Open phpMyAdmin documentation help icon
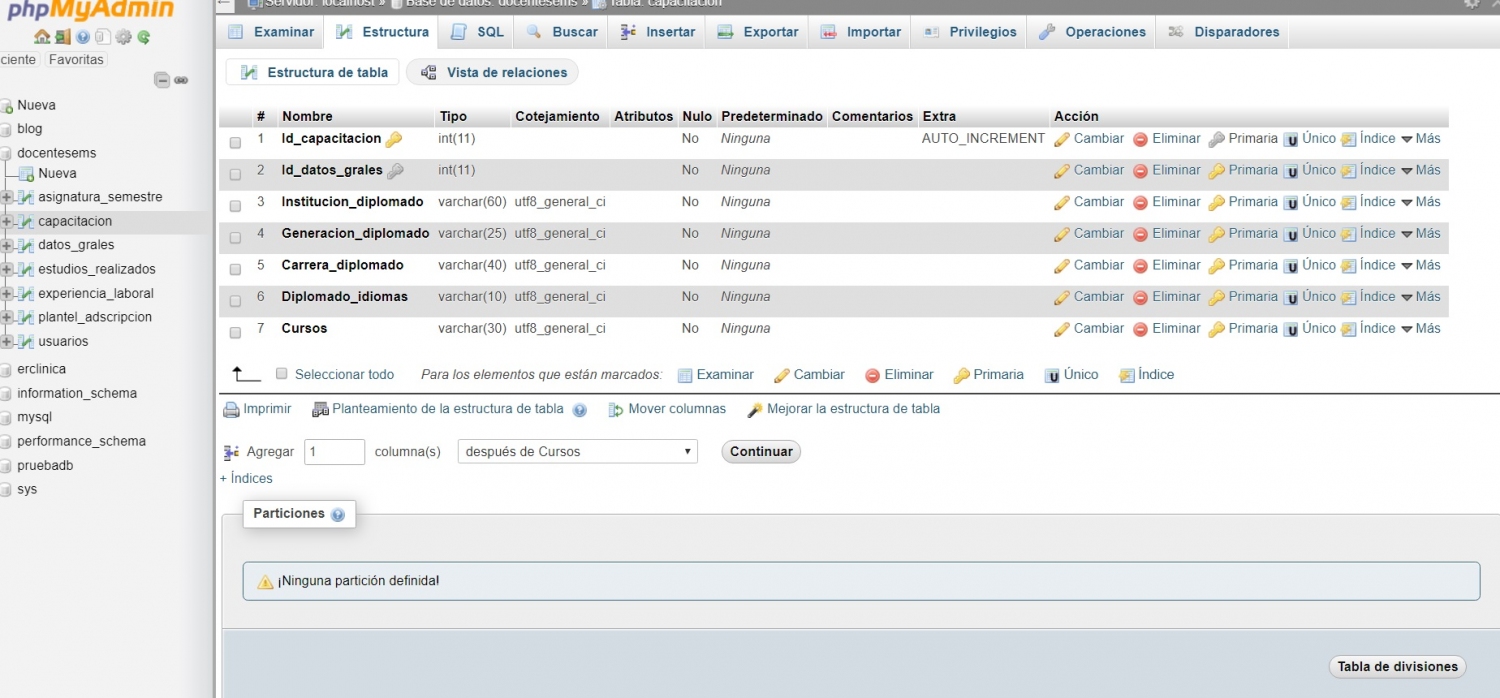Viewport: 1500px width, 698px height. coord(83,38)
